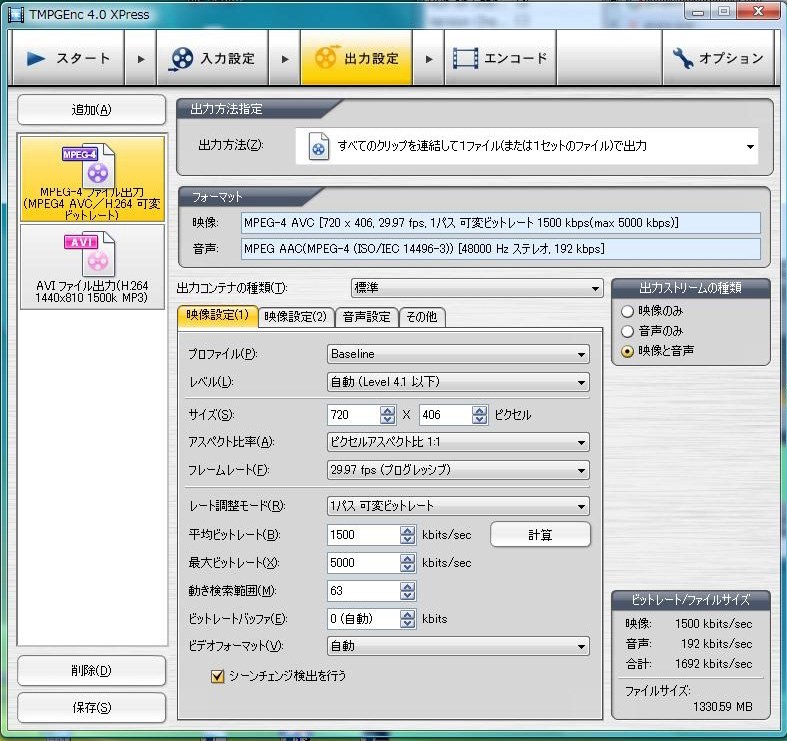This screenshot has width=787, height=741.
Task: Click height 406 size spinner arrows
Action: 480,415
